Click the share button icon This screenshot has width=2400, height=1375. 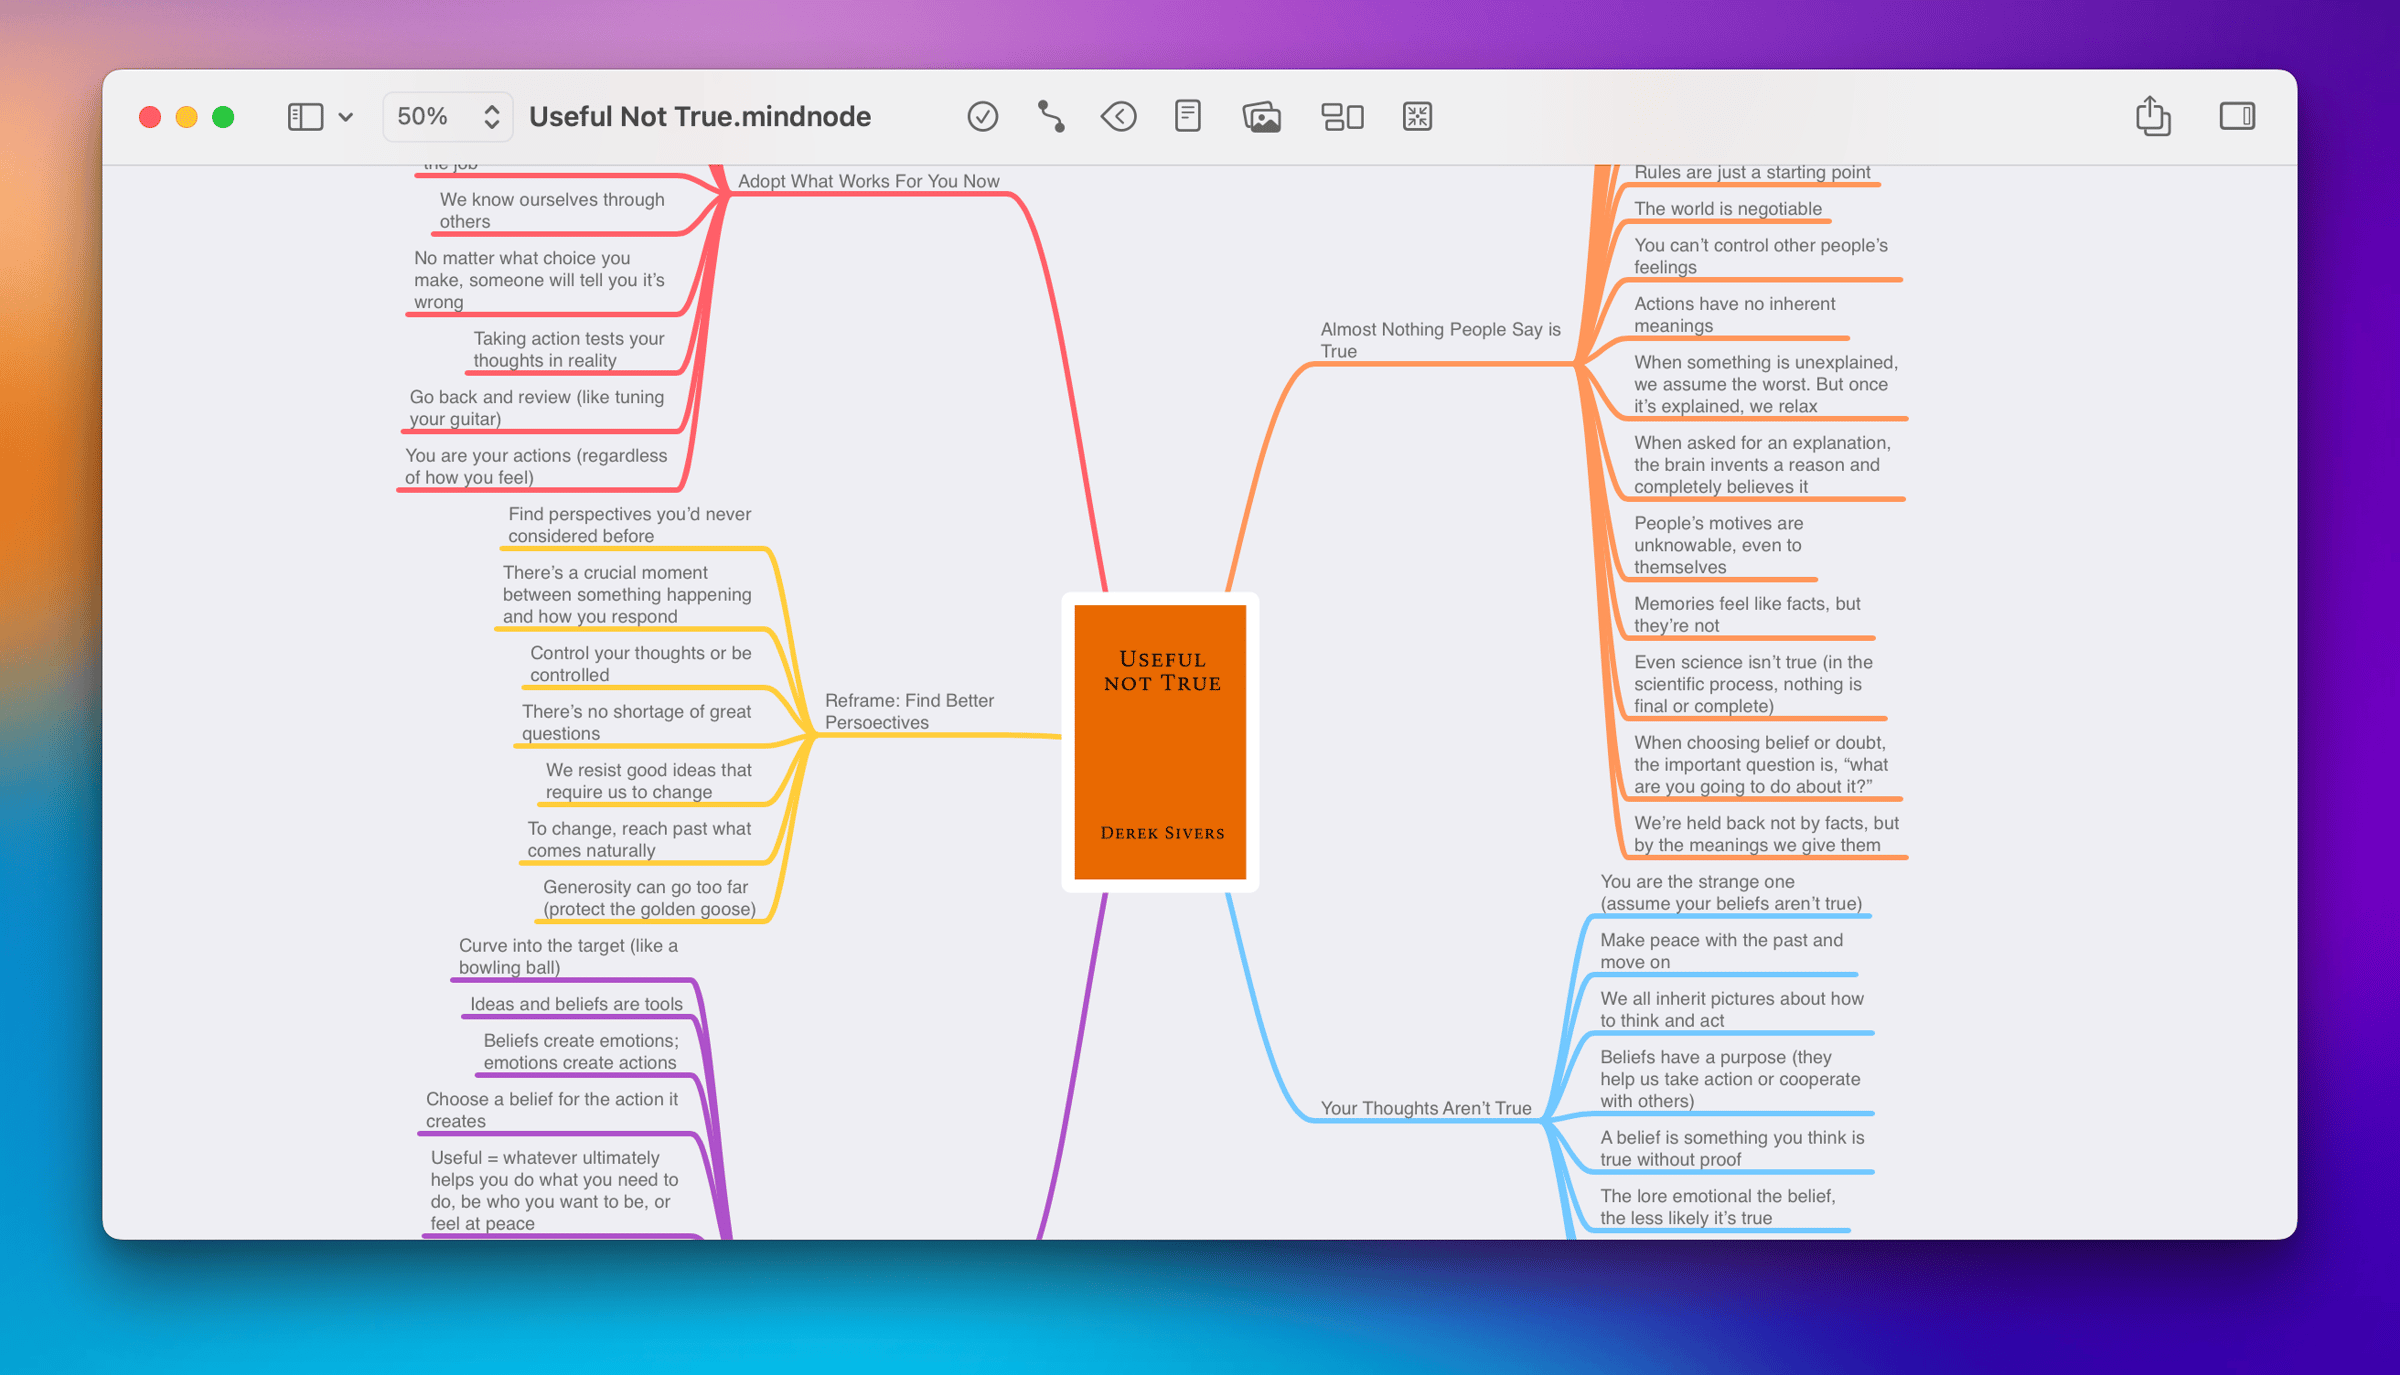[2152, 116]
